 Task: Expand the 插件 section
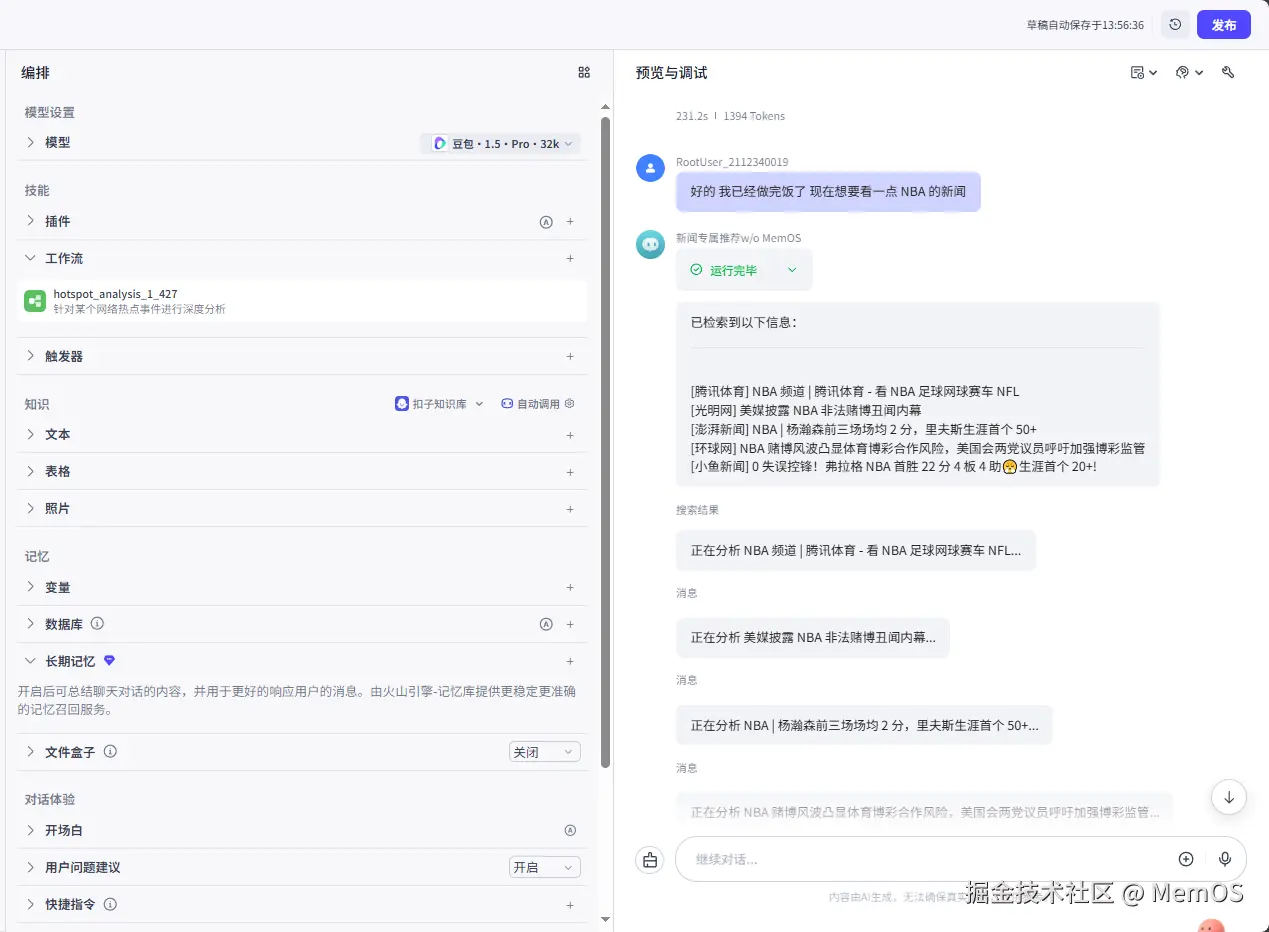(x=31, y=221)
